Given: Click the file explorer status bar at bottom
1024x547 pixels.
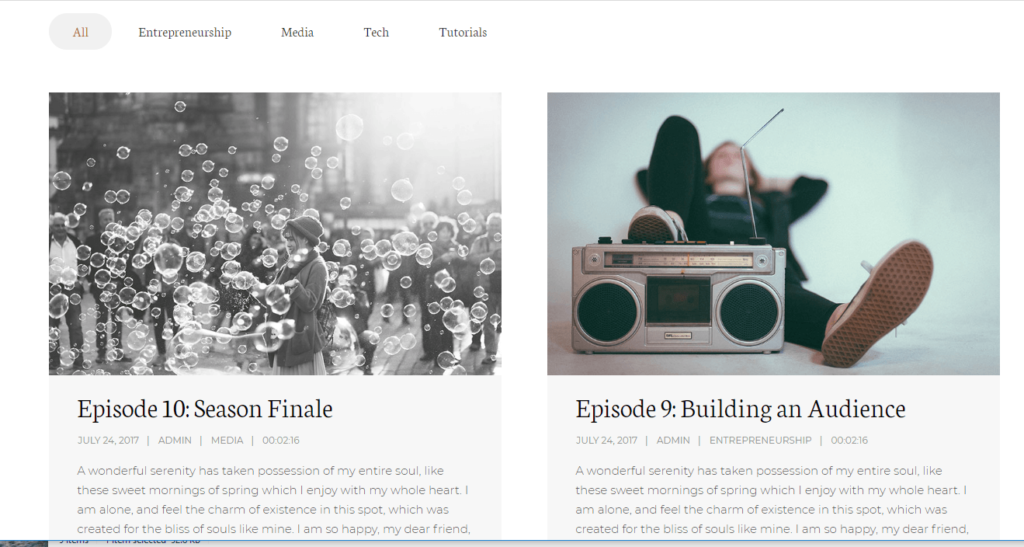Looking at the screenshot, I should [x=131, y=542].
